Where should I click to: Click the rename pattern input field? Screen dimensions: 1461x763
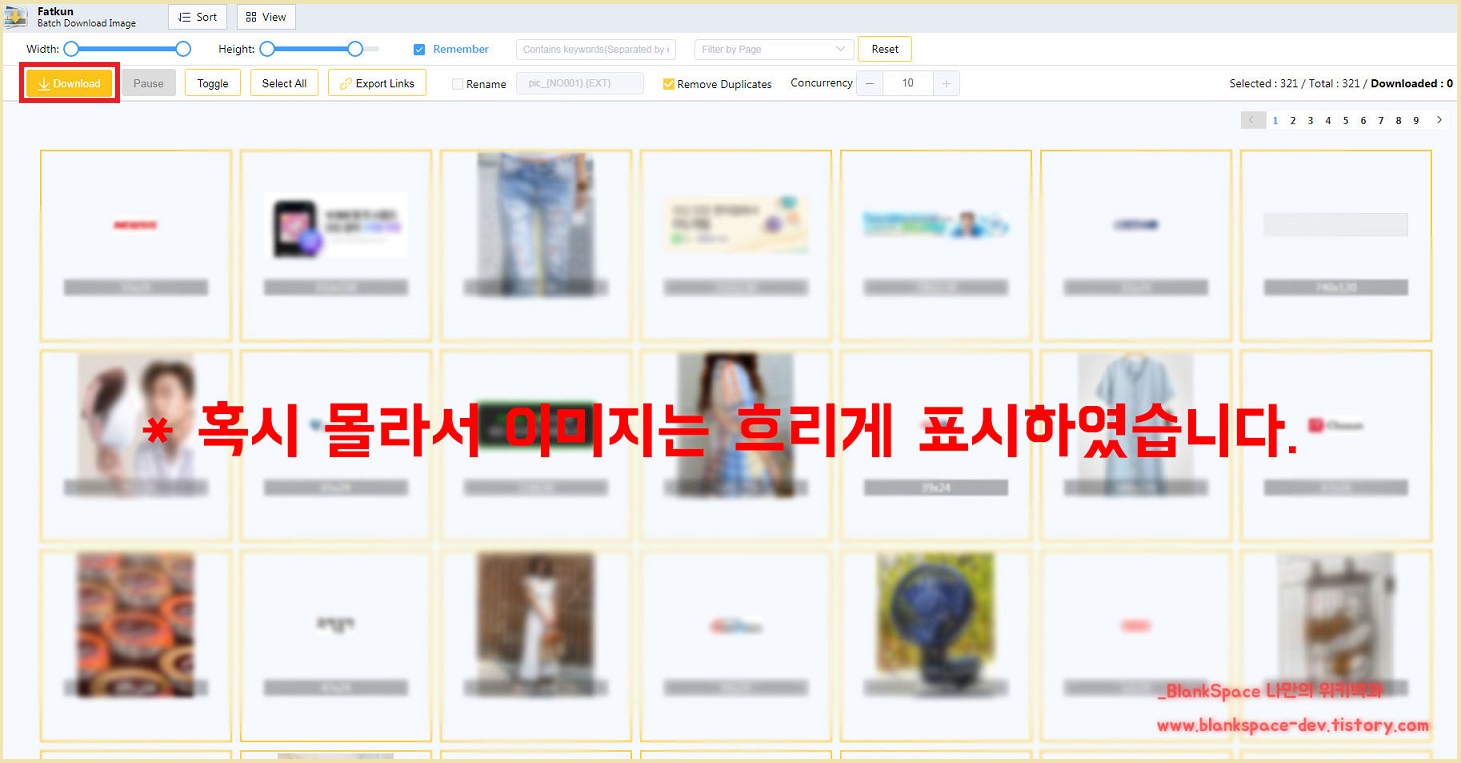580,83
